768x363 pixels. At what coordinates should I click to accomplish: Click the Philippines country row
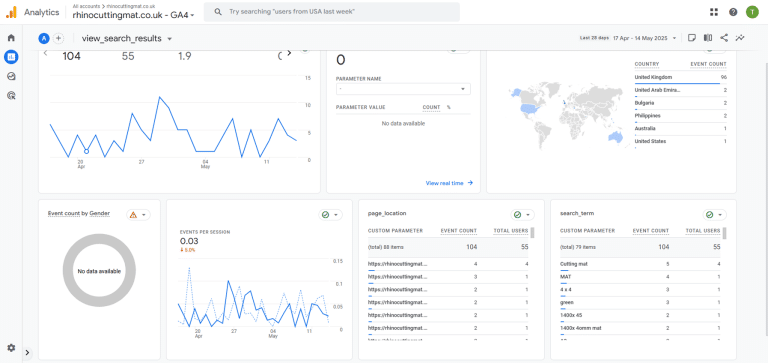680,116
